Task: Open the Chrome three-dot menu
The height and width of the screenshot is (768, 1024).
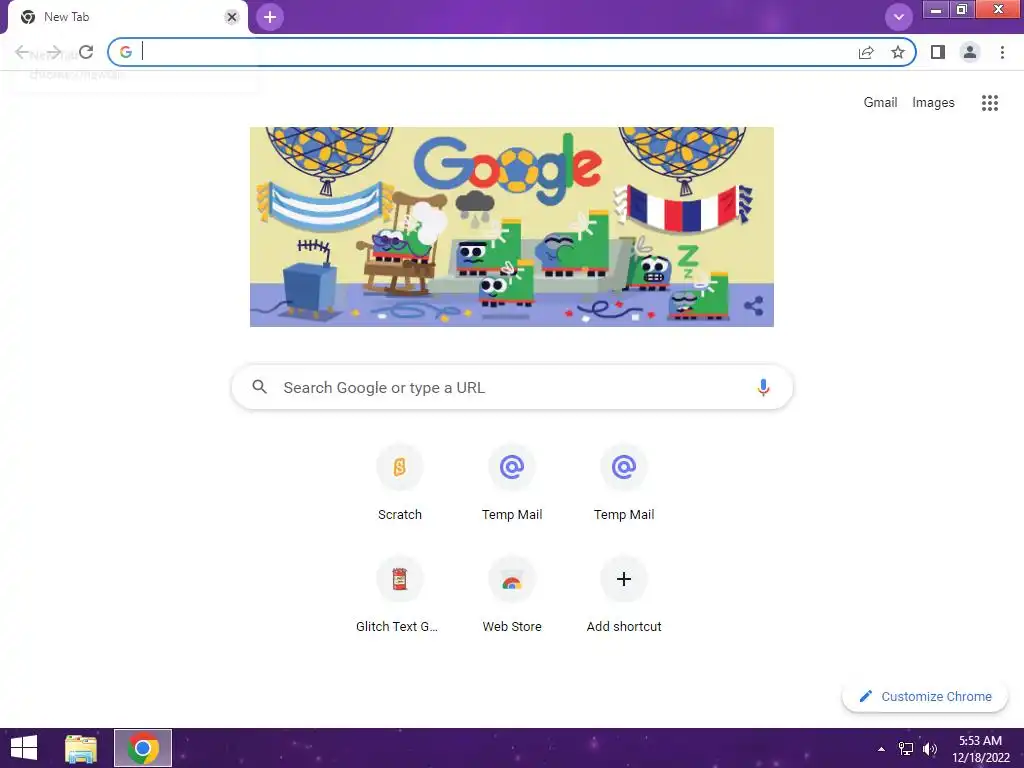Action: coord(1002,52)
